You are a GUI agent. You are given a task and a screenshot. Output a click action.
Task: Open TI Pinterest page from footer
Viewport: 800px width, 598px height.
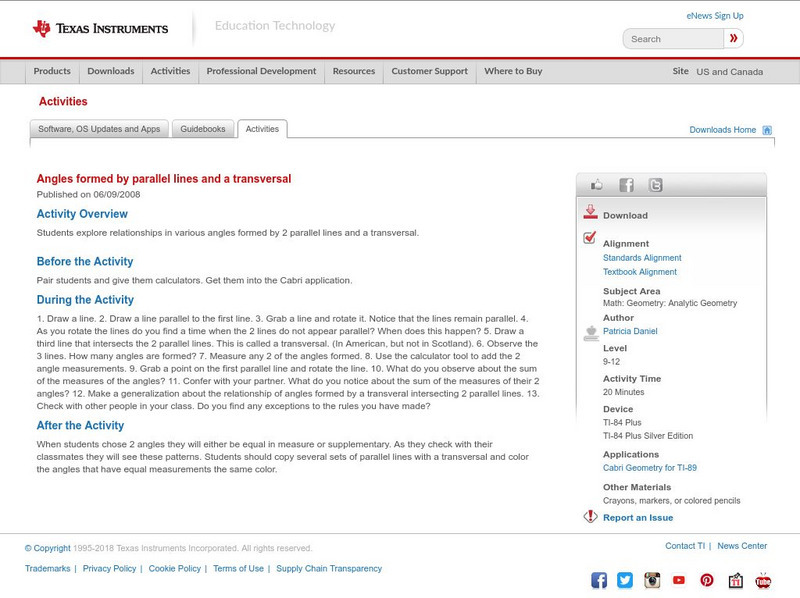[x=707, y=580]
